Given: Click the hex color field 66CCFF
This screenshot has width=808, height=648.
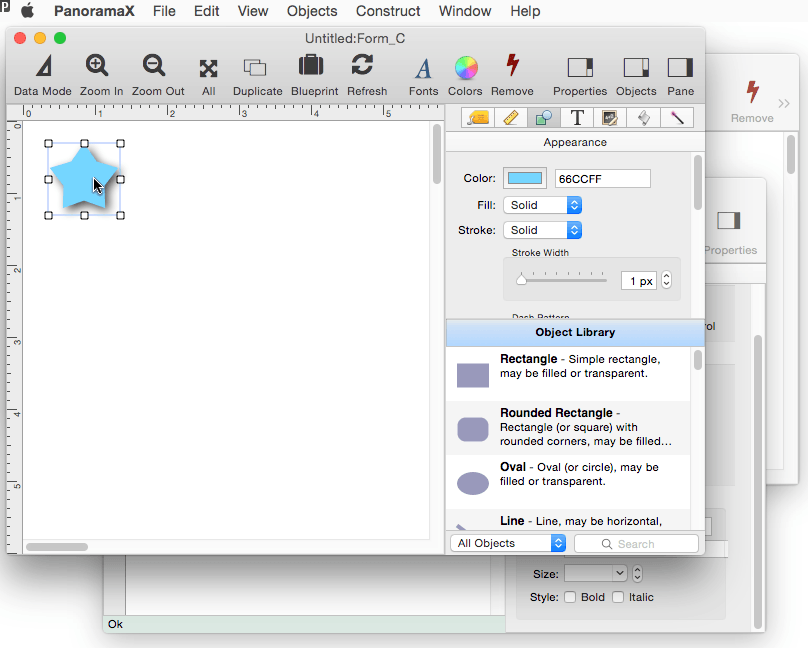Looking at the screenshot, I should click(x=602, y=179).
